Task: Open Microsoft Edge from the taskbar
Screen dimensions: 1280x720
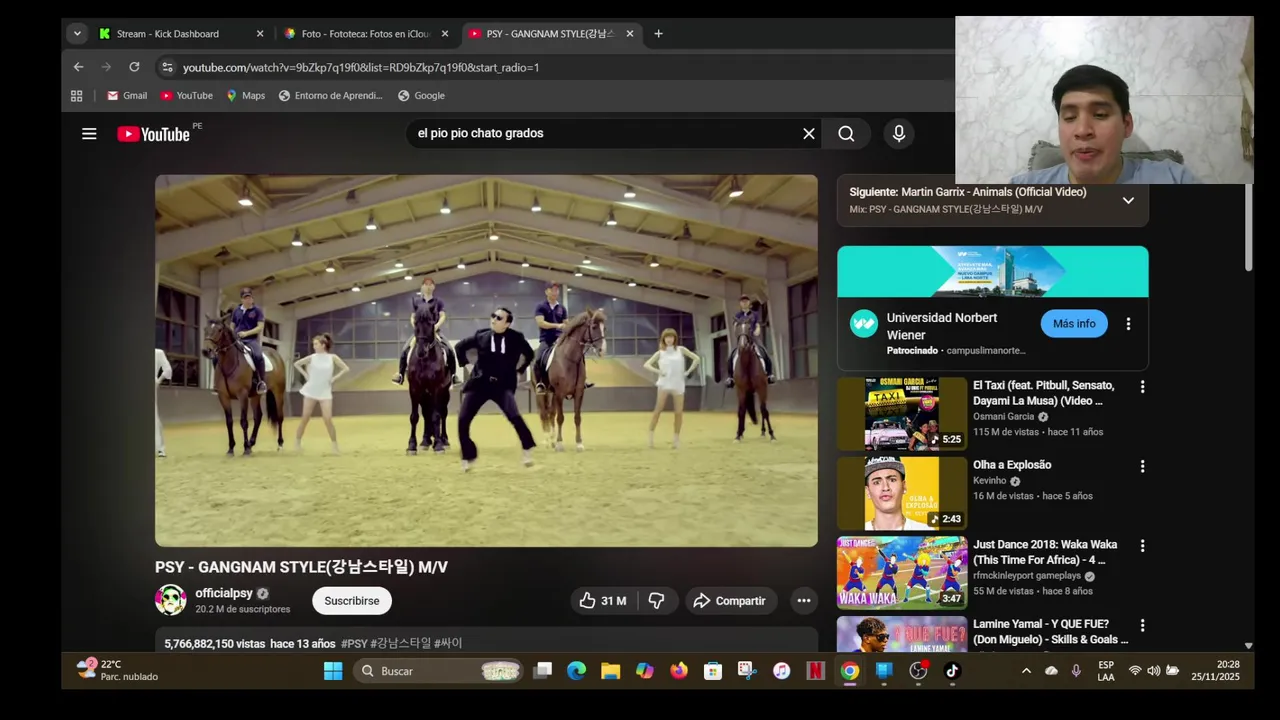Action: 577,671
